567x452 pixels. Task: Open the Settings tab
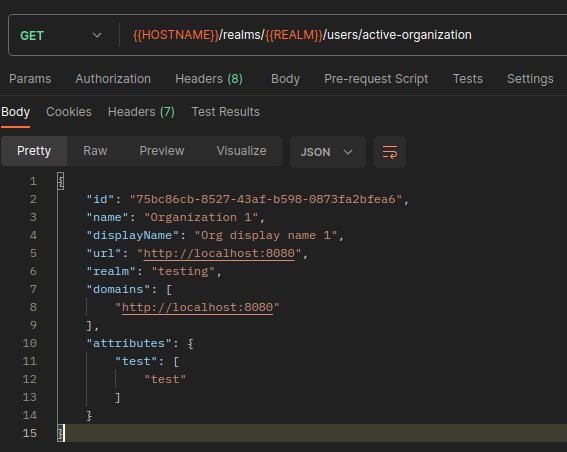coord(530,79)
